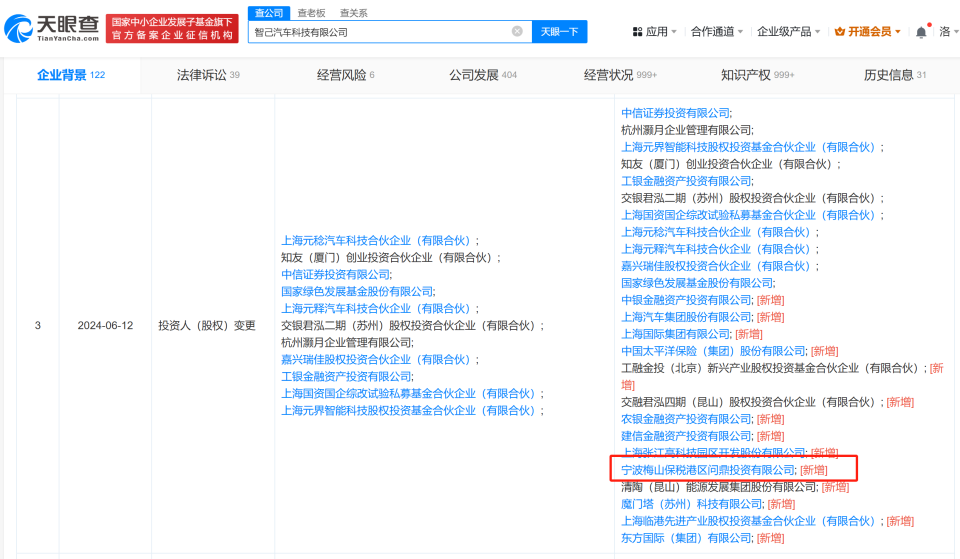Switch to the 查关系 search tab
Viewport: 960px width, 559px height.
(353, 13)
